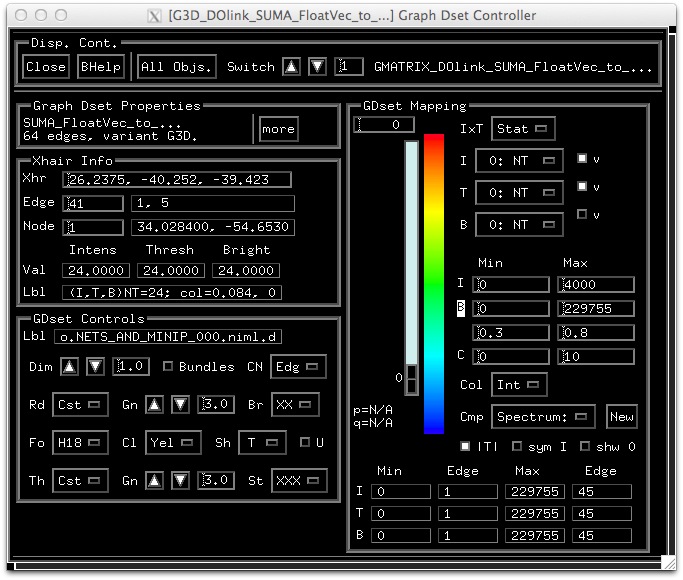
Task: Enable the sym I checkbox
Action: [x=517, y=446]
